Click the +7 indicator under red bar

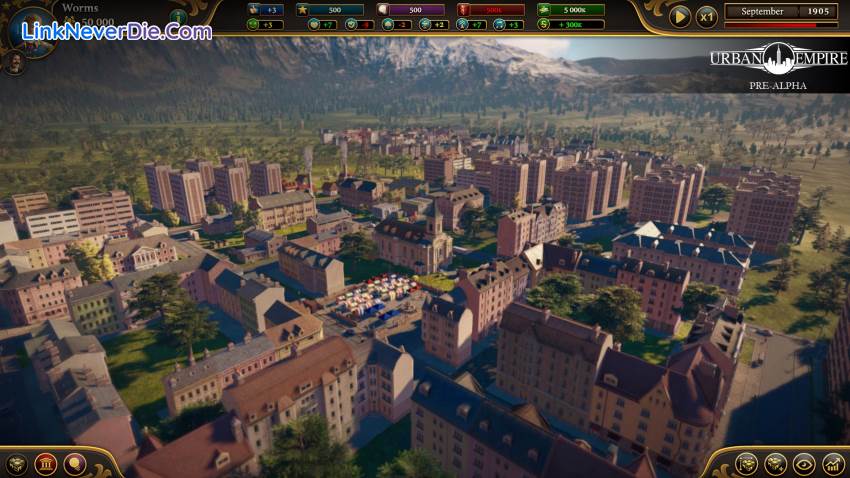click(471, 24)
